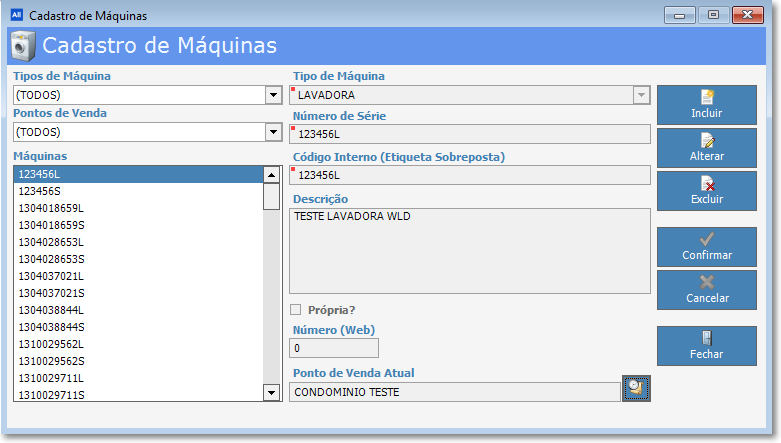The width and height of the screenshot is (781, 443).
Task: Click the Excluir delete button
Action: click(706, 191)
